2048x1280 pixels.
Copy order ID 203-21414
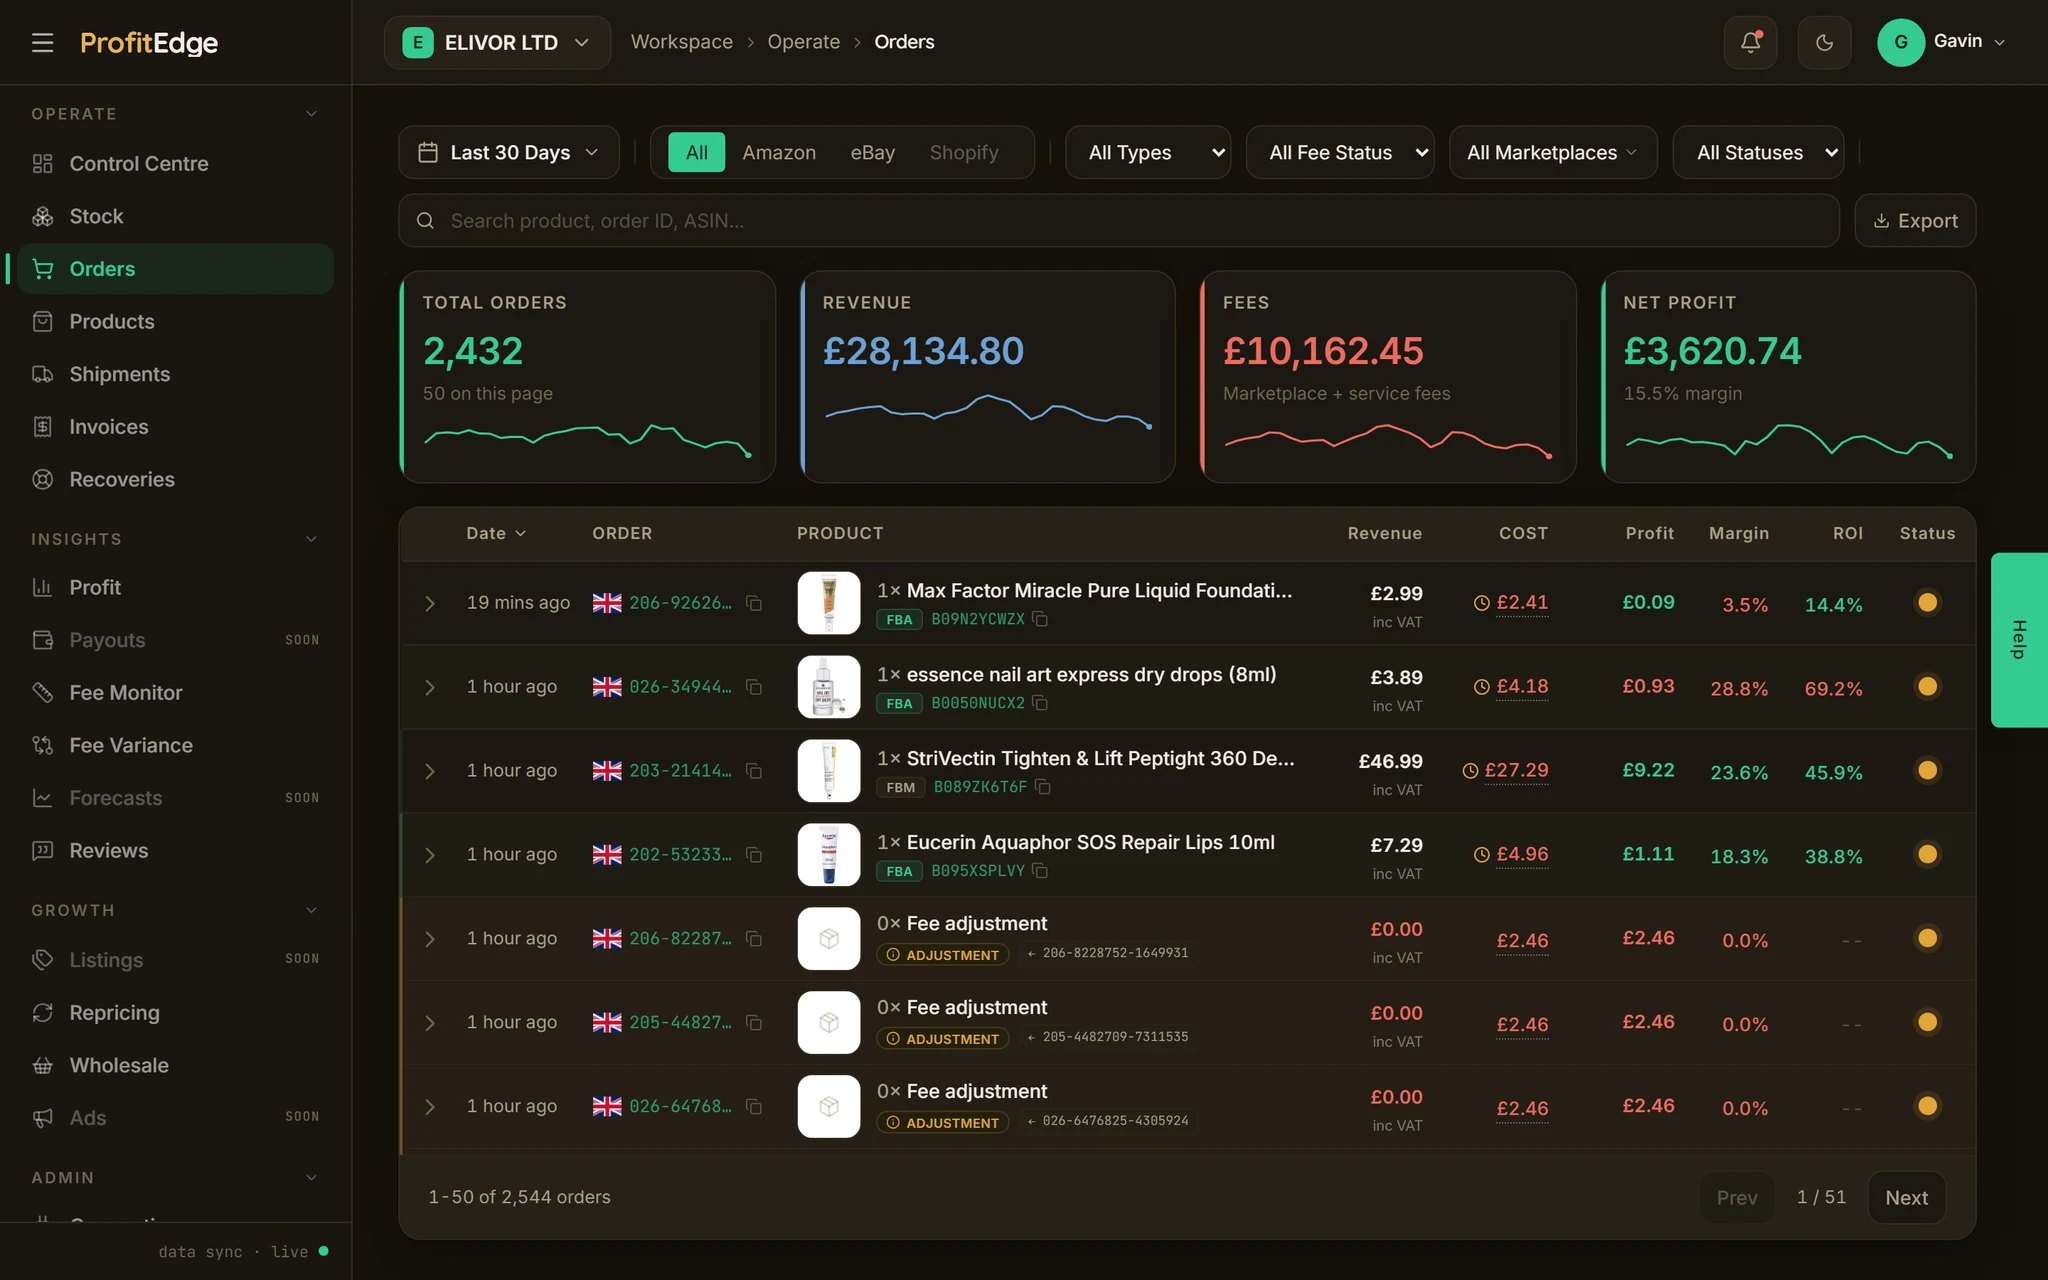(754, 771)
